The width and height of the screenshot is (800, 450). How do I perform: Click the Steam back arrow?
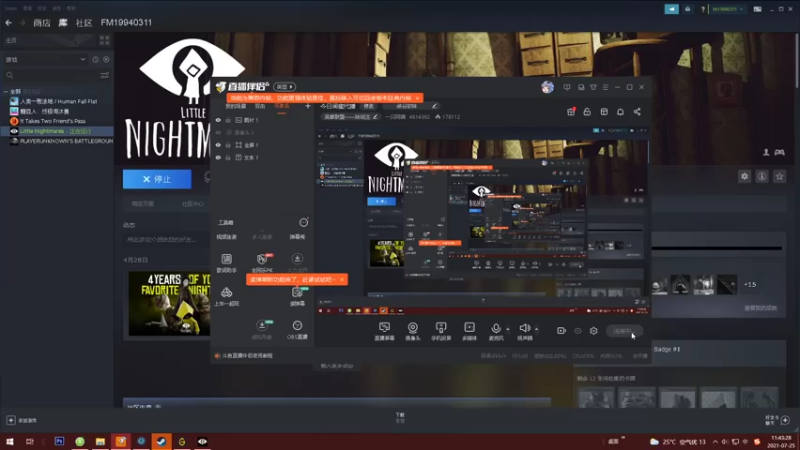click(x=8, y=23)
